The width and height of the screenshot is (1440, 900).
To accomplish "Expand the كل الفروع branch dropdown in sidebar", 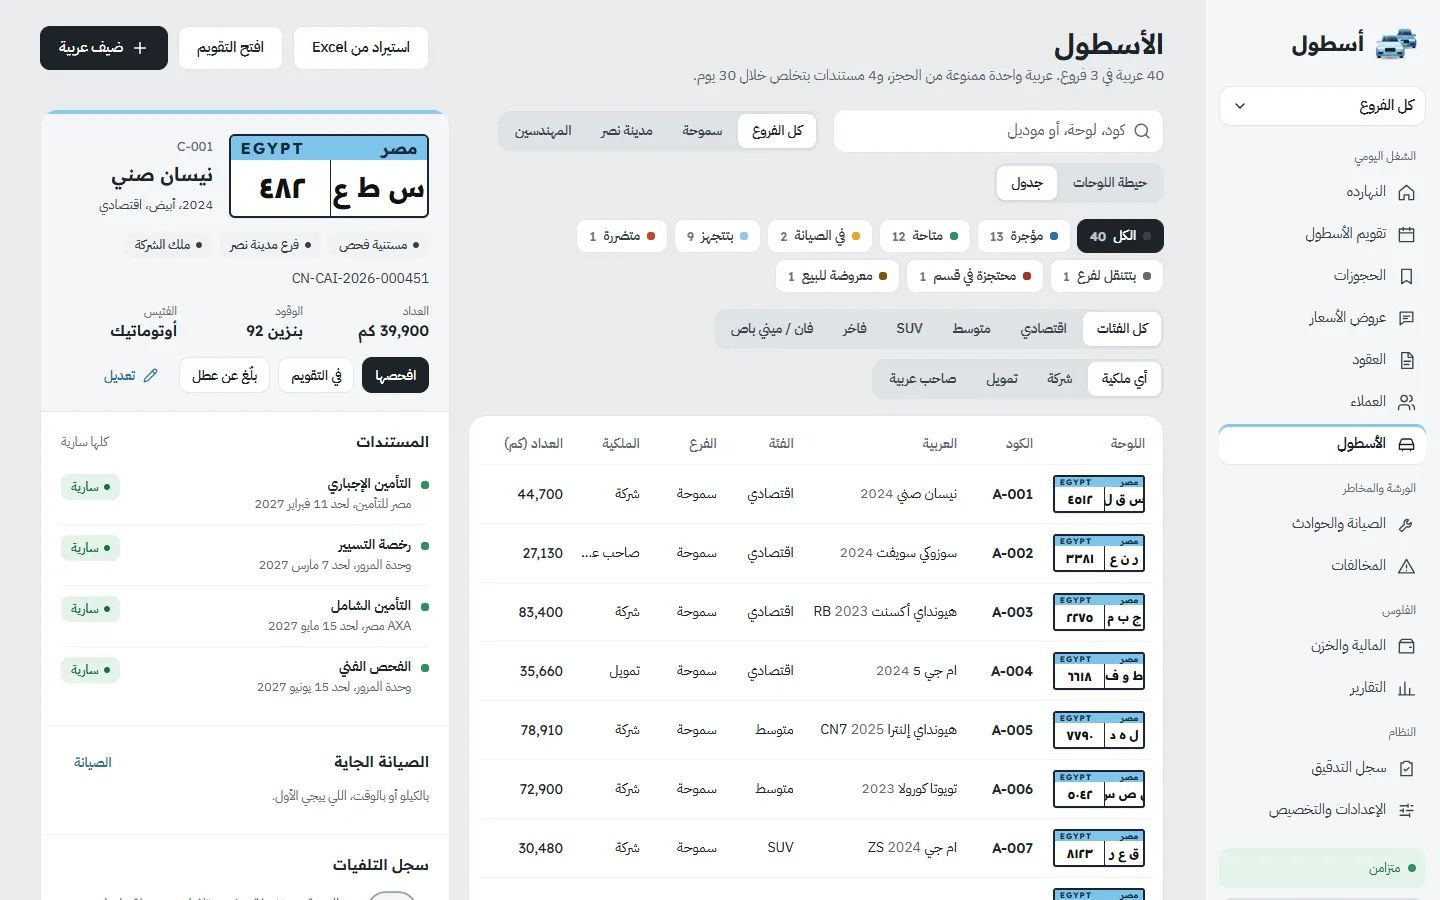I will pyautogui.click(x=1322, y=106).
